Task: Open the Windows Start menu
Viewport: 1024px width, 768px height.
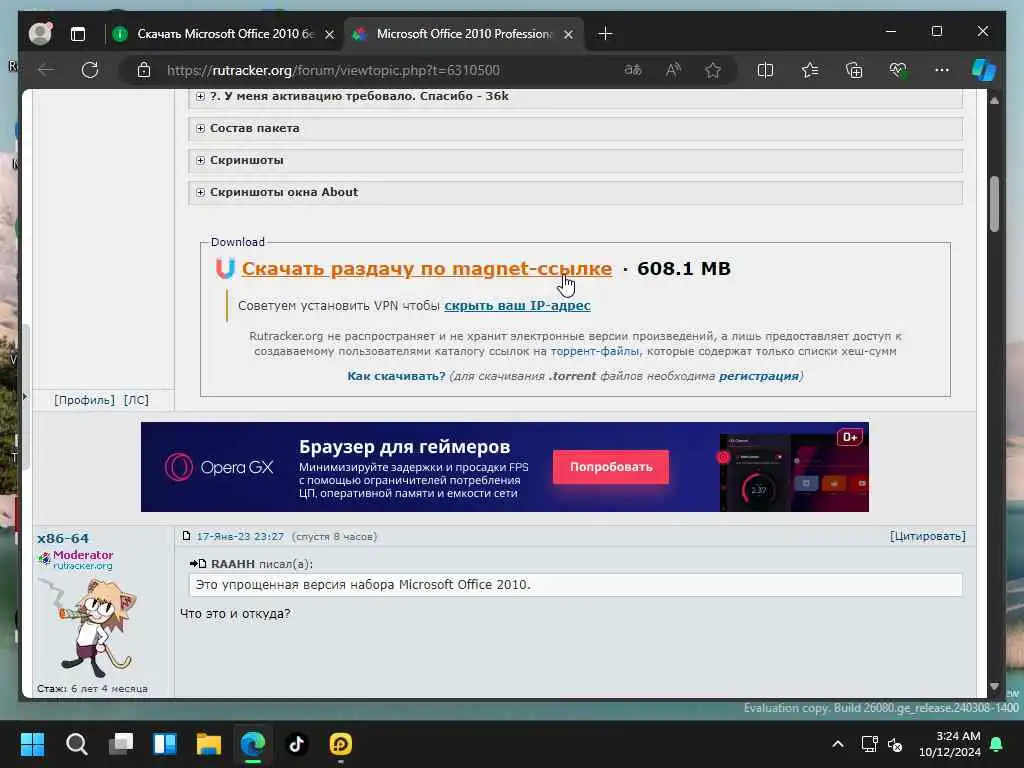Action: 32,744
